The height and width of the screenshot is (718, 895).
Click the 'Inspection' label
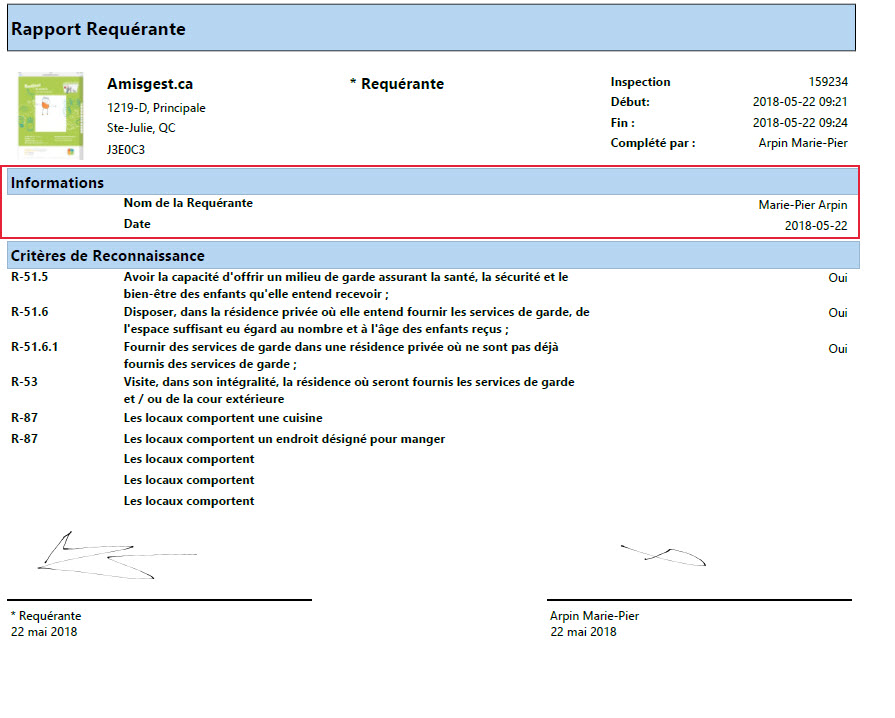pyautogui.click(x=640, y=82)
